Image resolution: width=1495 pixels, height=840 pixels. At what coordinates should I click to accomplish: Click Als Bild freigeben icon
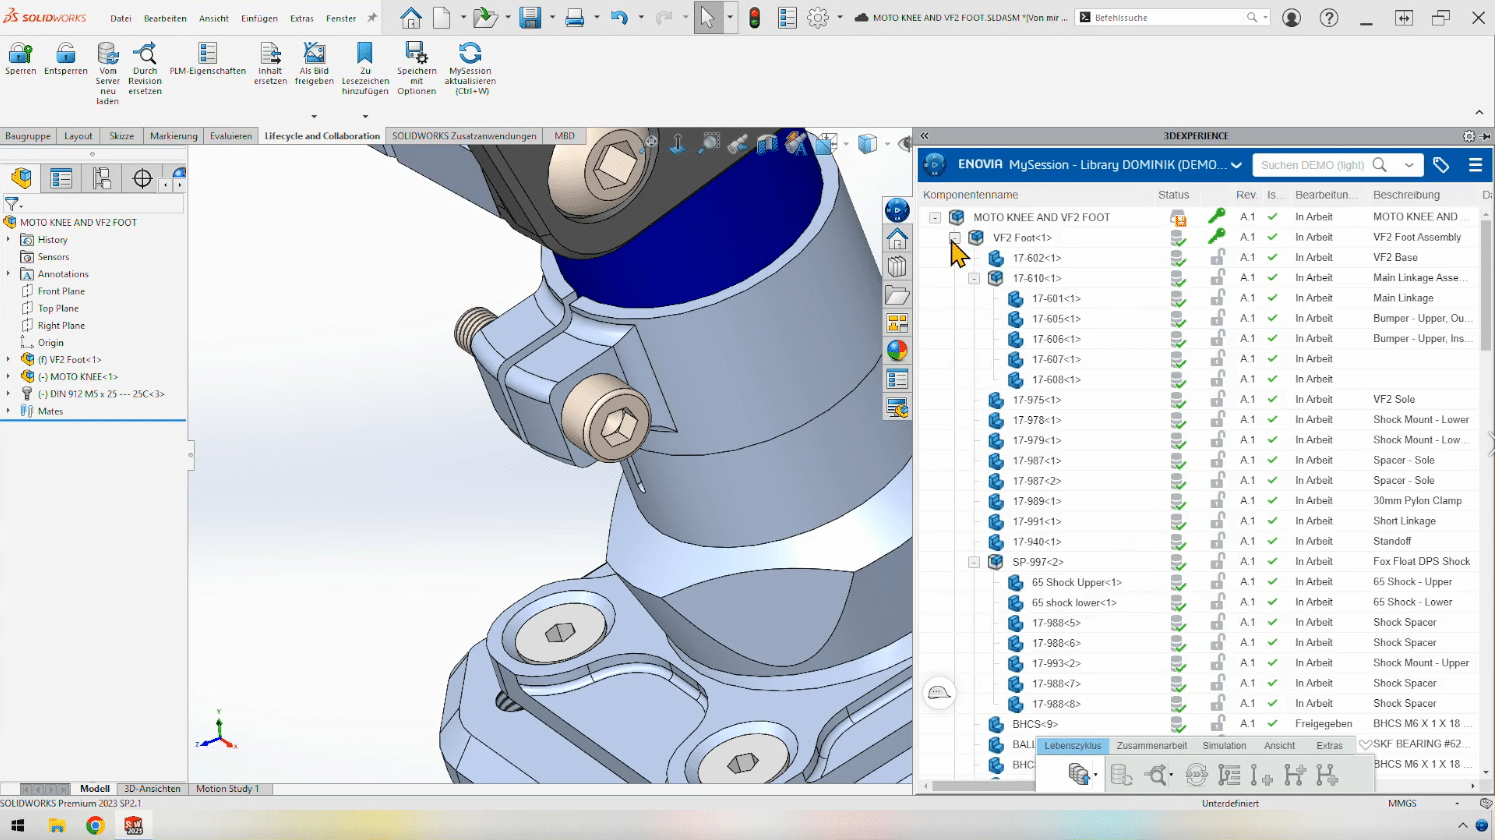click(x=314, y=53)
